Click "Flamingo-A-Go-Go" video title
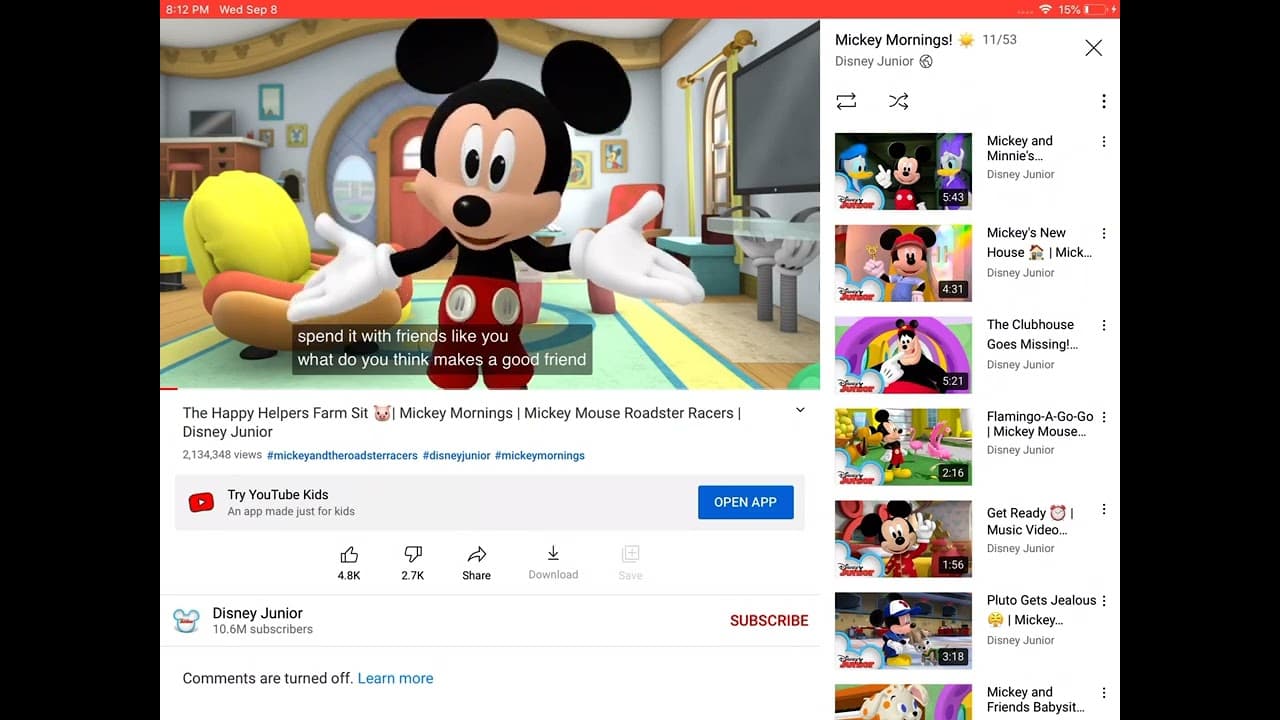 pyautogui.click(x=1040, y=424)
